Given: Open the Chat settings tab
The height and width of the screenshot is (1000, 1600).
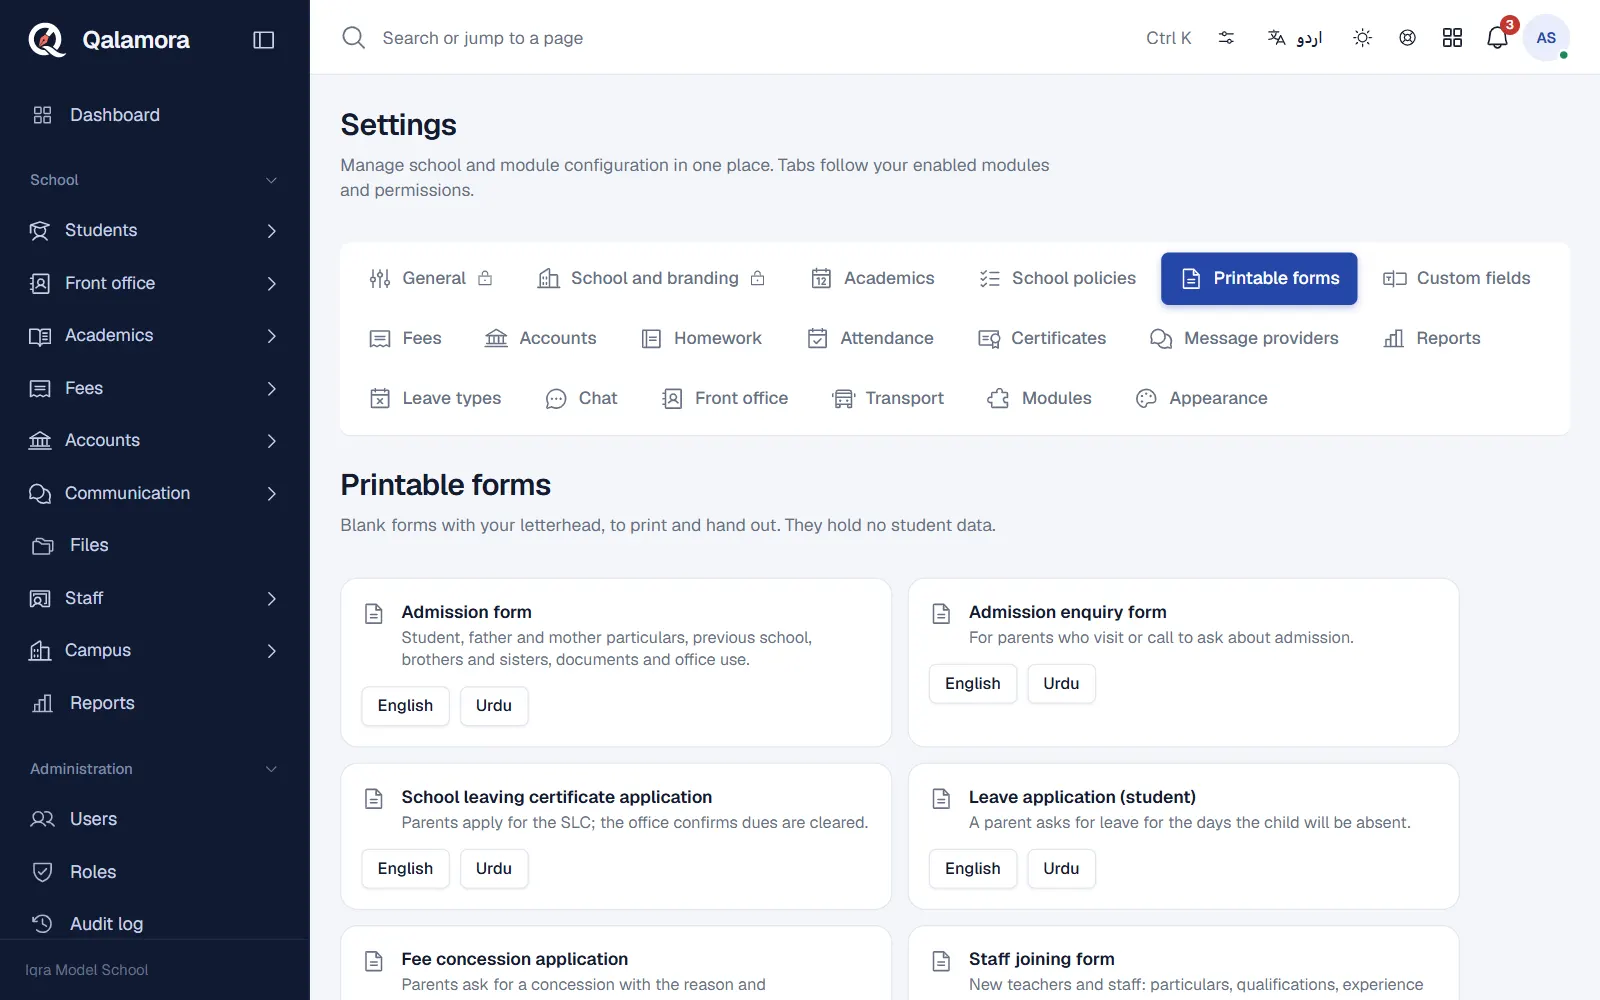Looking at the screenshot, I should (582, 398).
